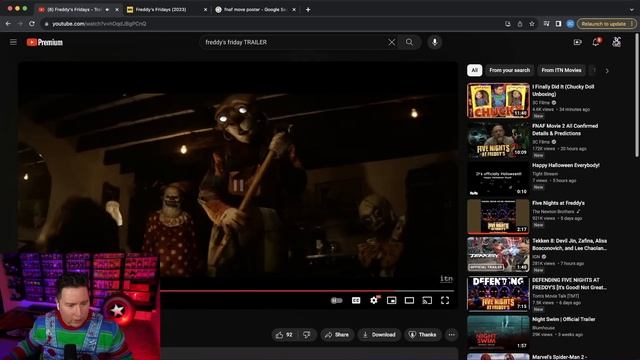Open Night Swim Official Trailer video
Viewport: 640px width, 360px height.
point(498,333)
